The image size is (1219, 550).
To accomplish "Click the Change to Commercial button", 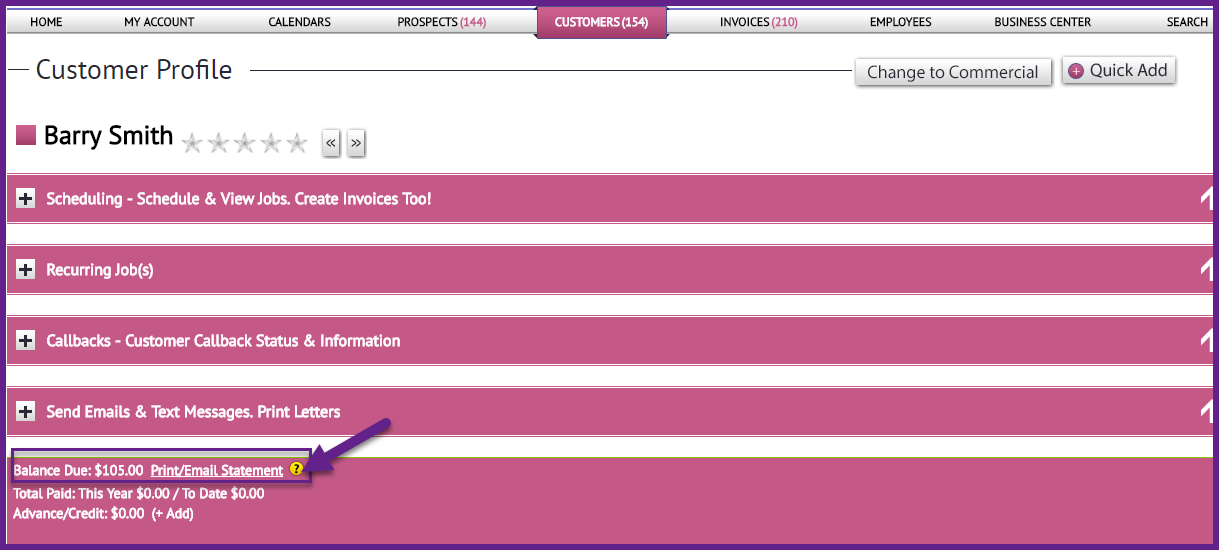I will [953, 72].
